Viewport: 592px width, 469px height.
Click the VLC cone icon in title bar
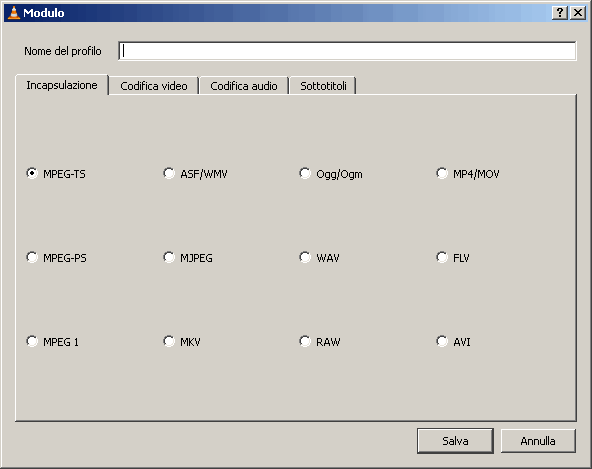coord(14,13)
